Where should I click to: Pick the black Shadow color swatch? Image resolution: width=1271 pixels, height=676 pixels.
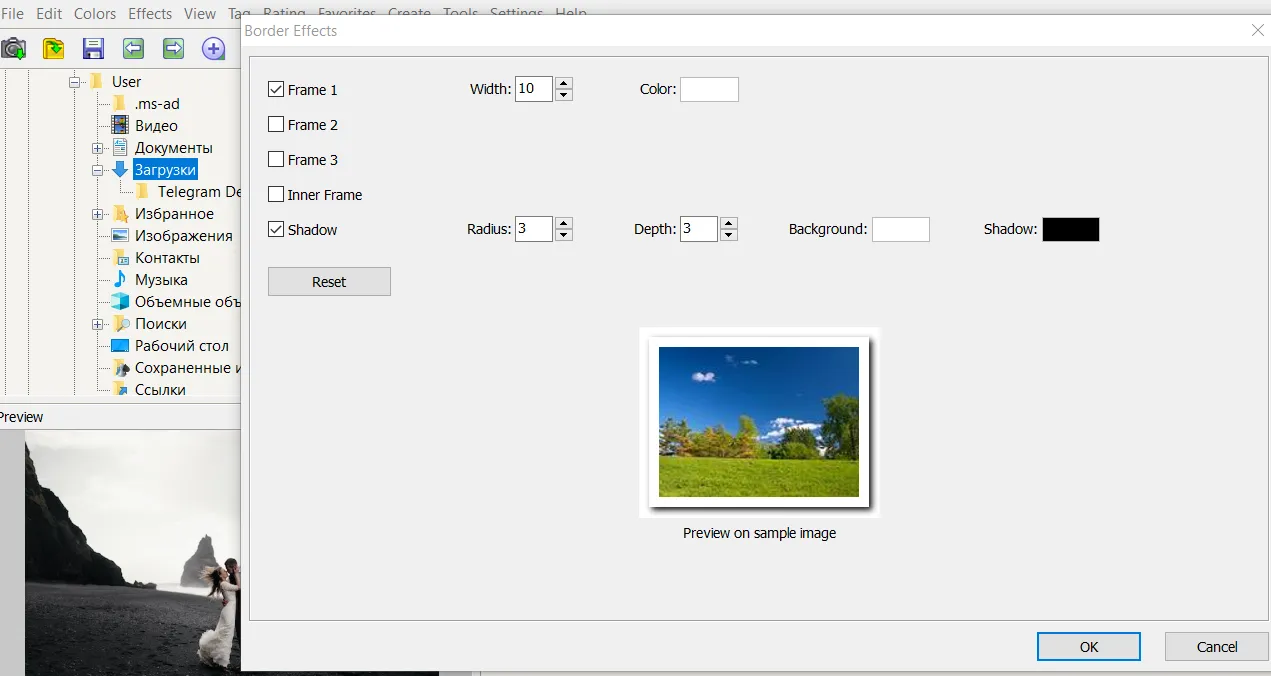1070,230
